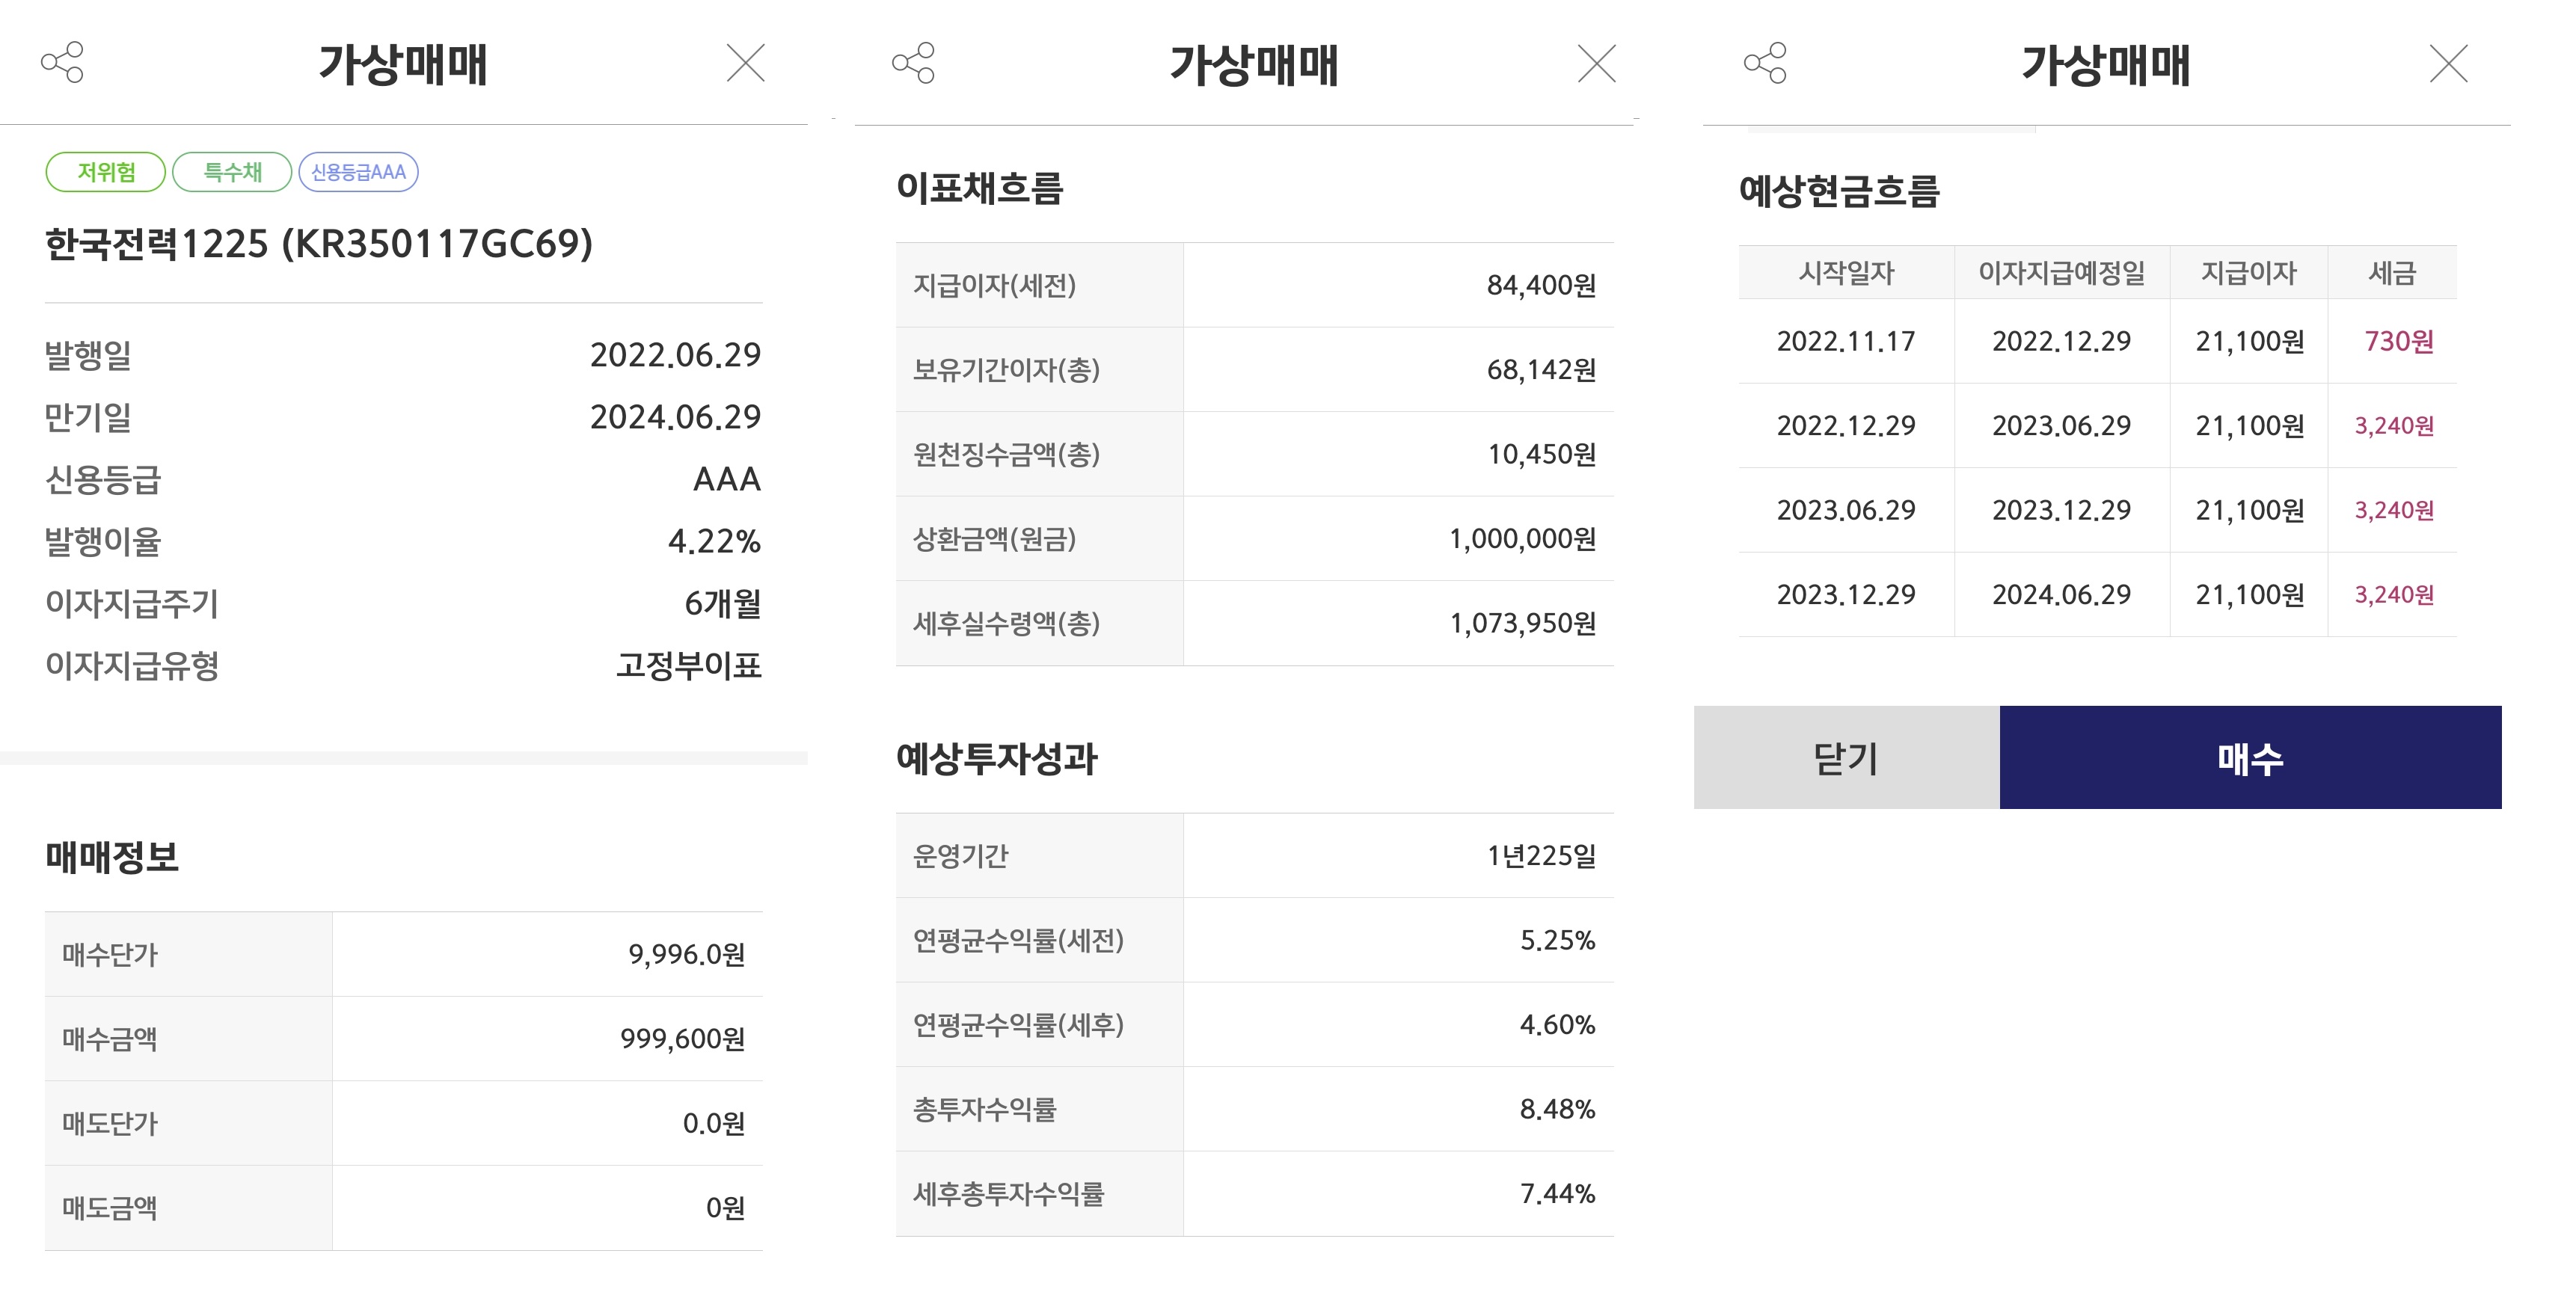The image size is (2576, 1295).
Task: Click the 이표채흐름 section heading
Action: (980, 188)
